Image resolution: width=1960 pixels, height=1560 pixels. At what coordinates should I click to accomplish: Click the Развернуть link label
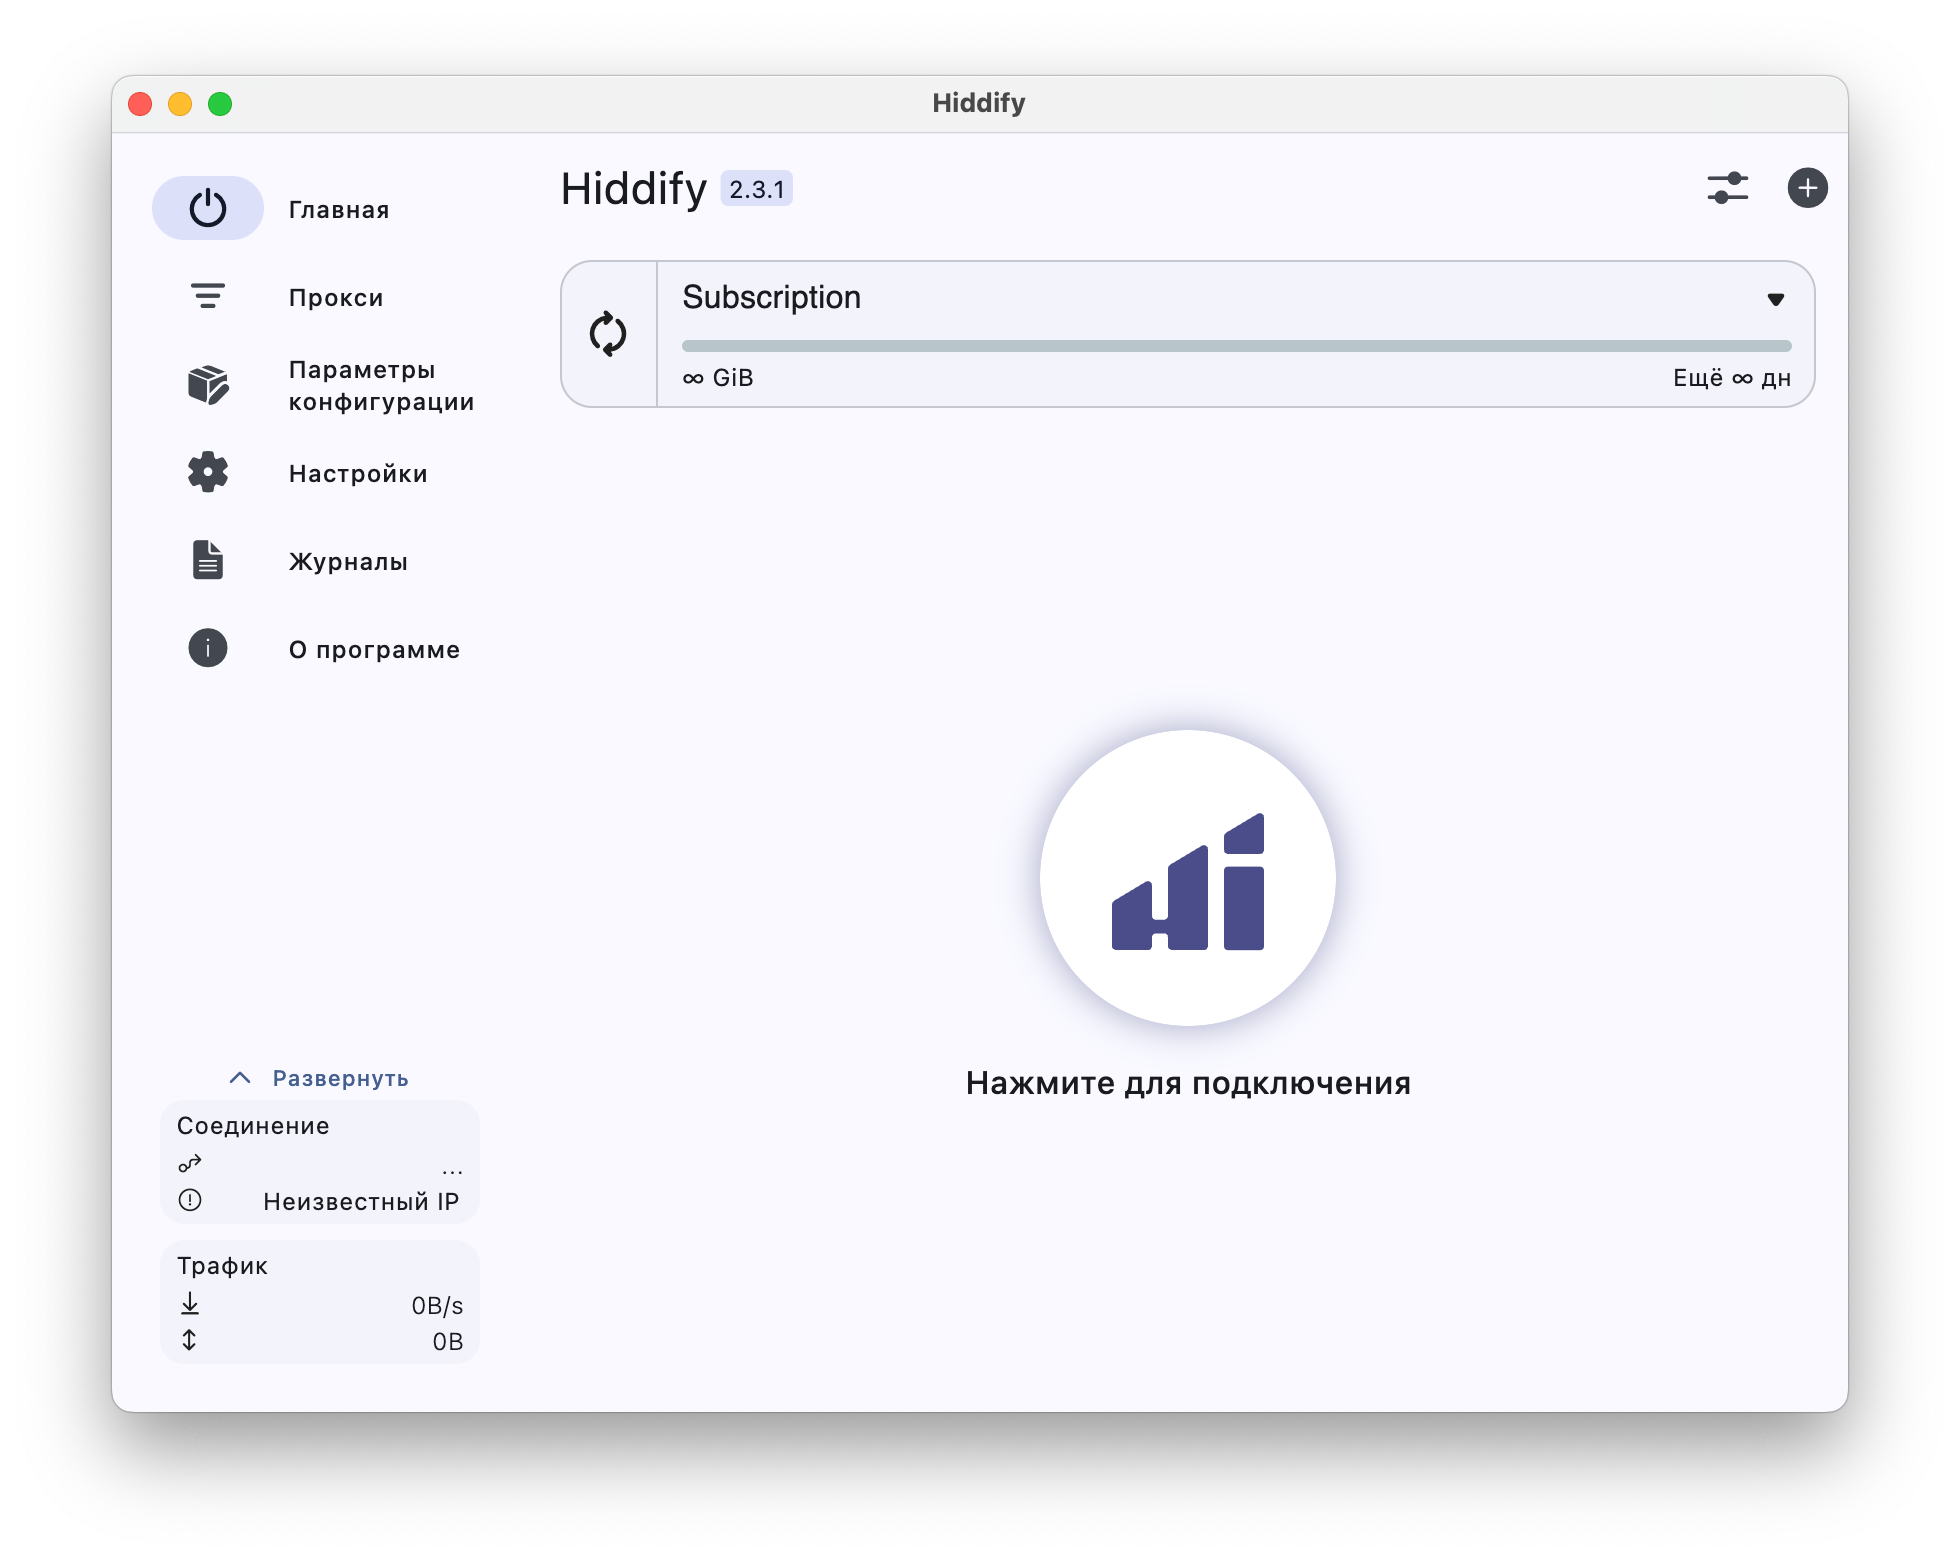coord(340,1078)
